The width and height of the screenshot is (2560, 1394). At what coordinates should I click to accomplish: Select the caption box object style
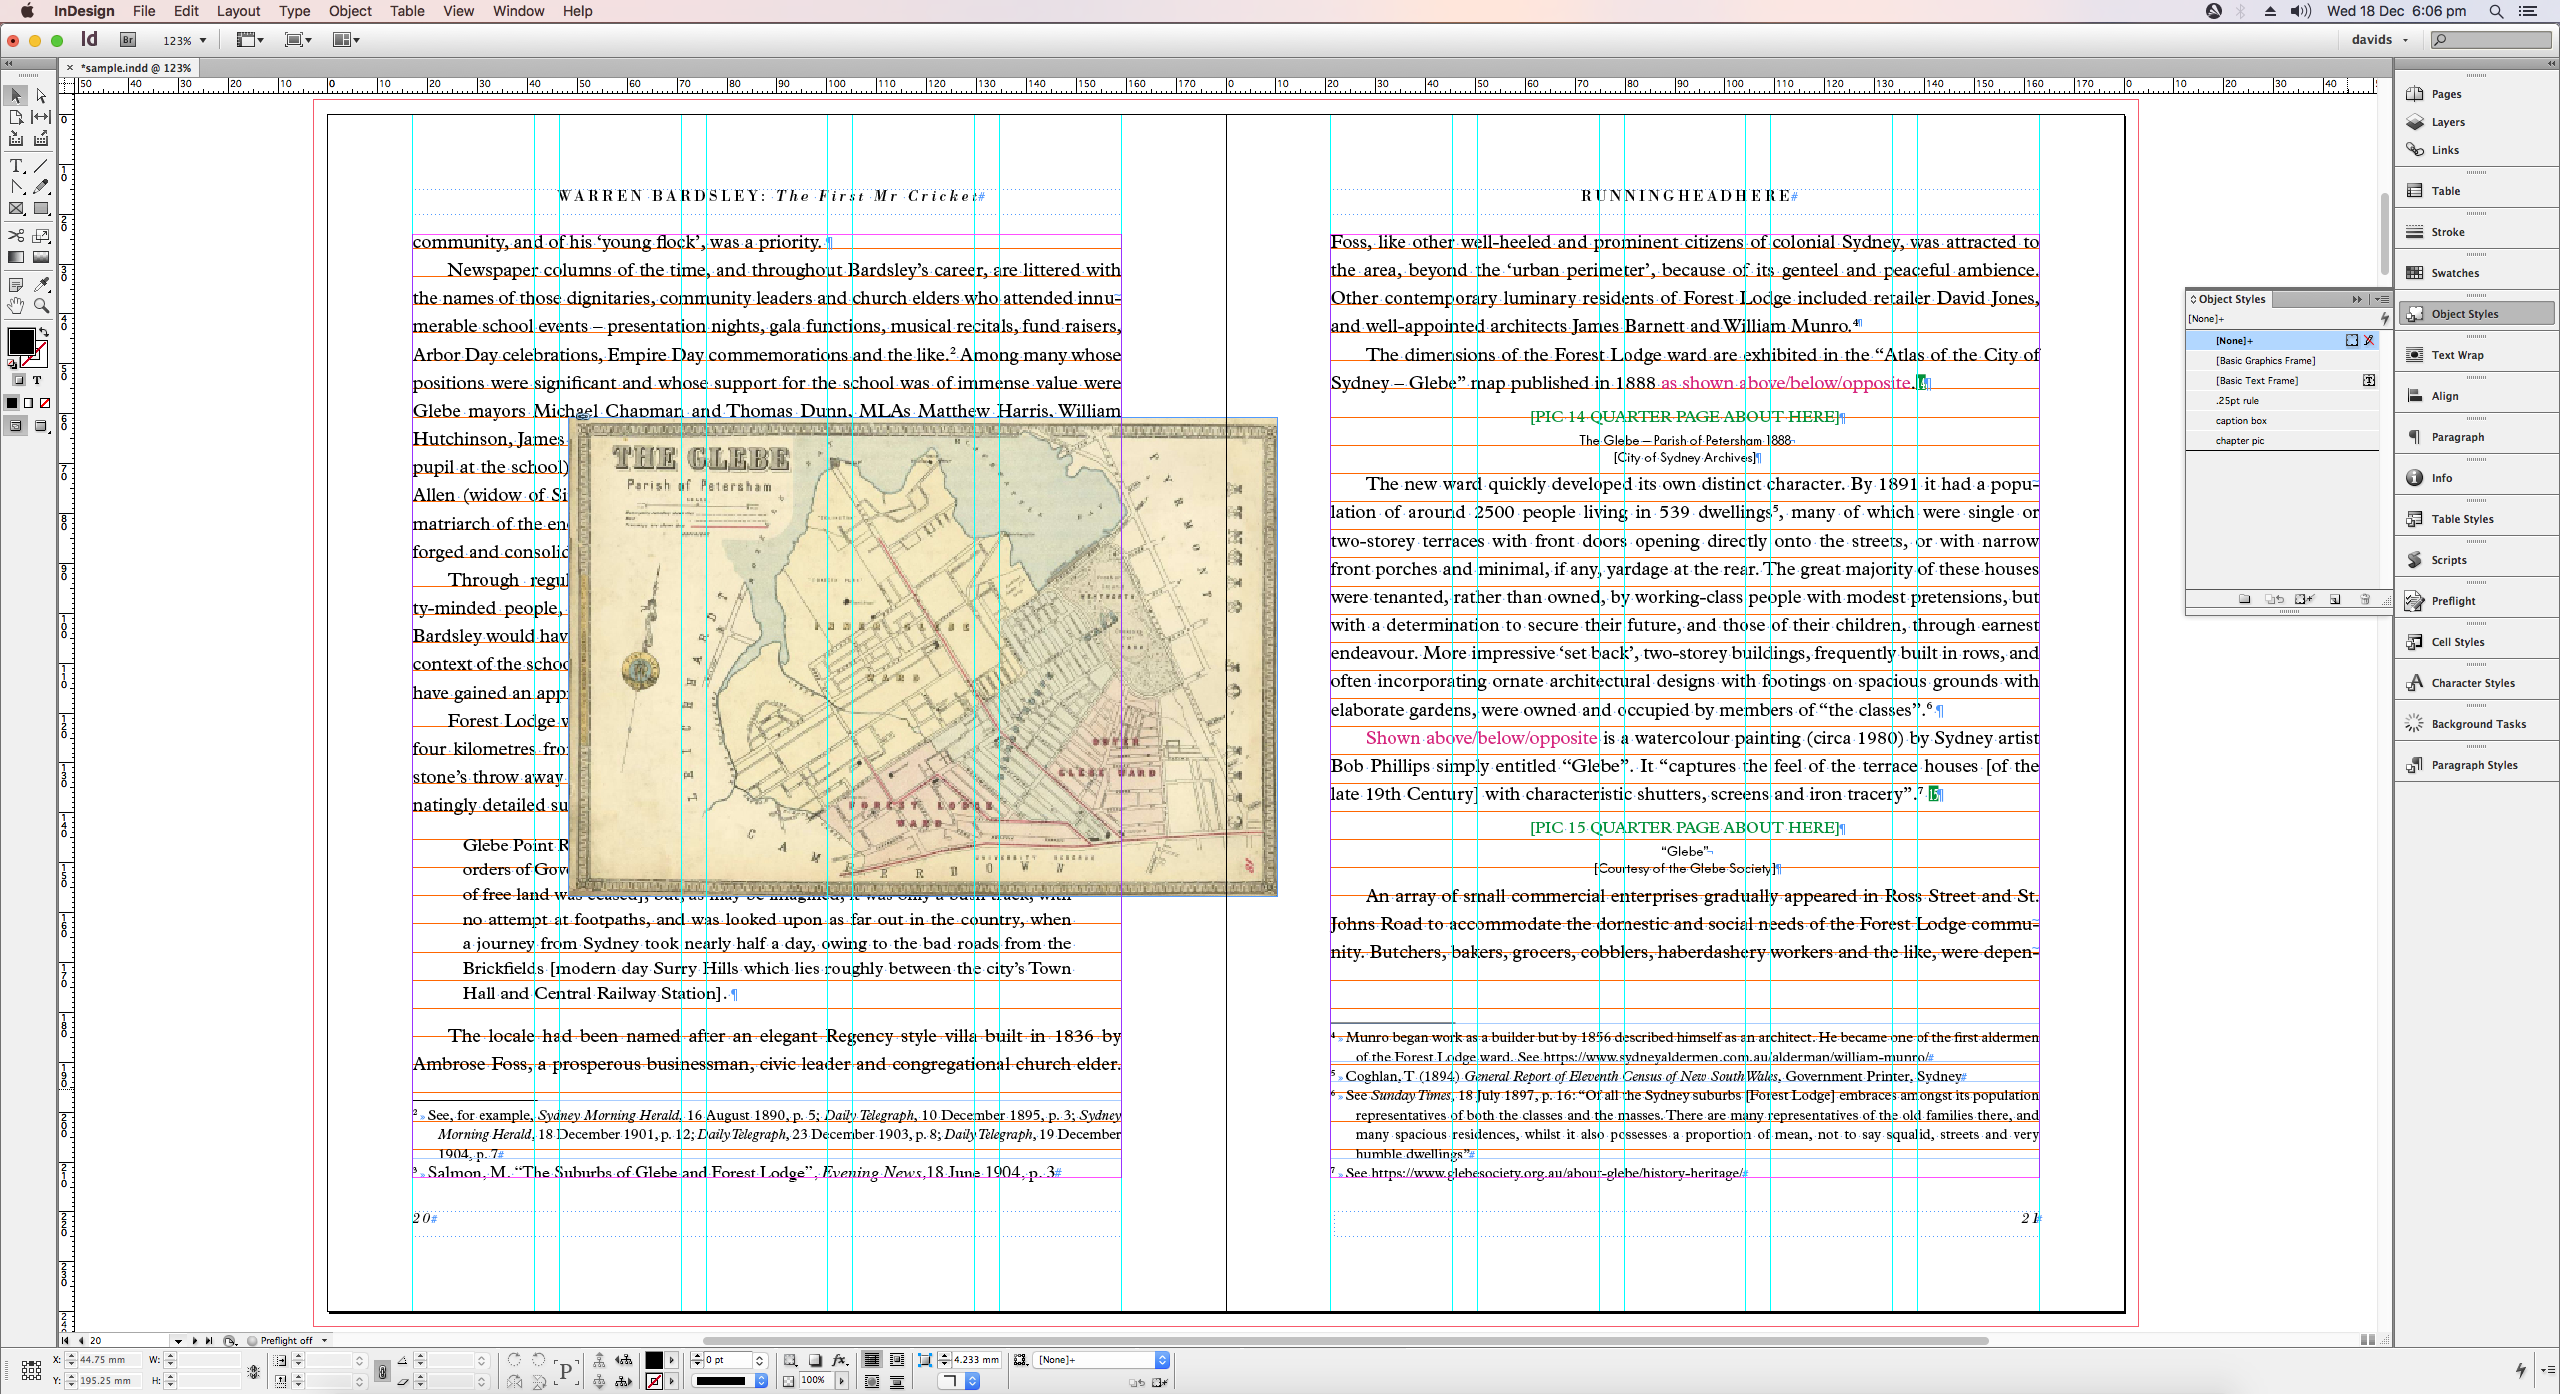click(2241, 421)
